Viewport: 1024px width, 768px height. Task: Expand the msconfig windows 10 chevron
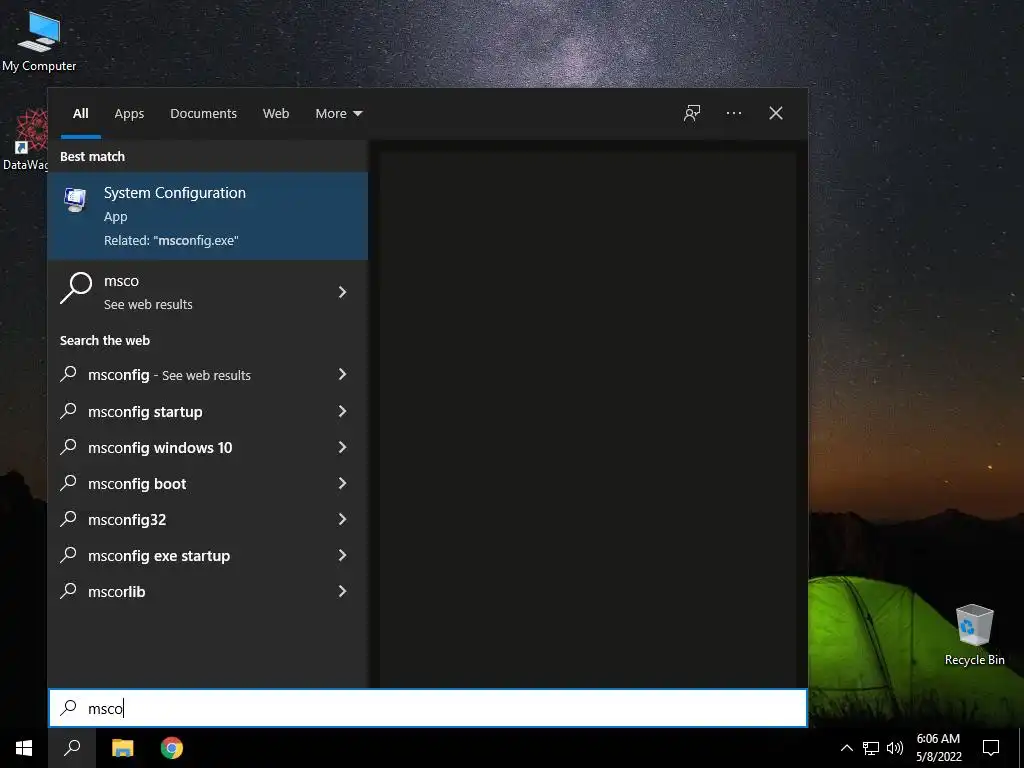(x=342, y=447)
